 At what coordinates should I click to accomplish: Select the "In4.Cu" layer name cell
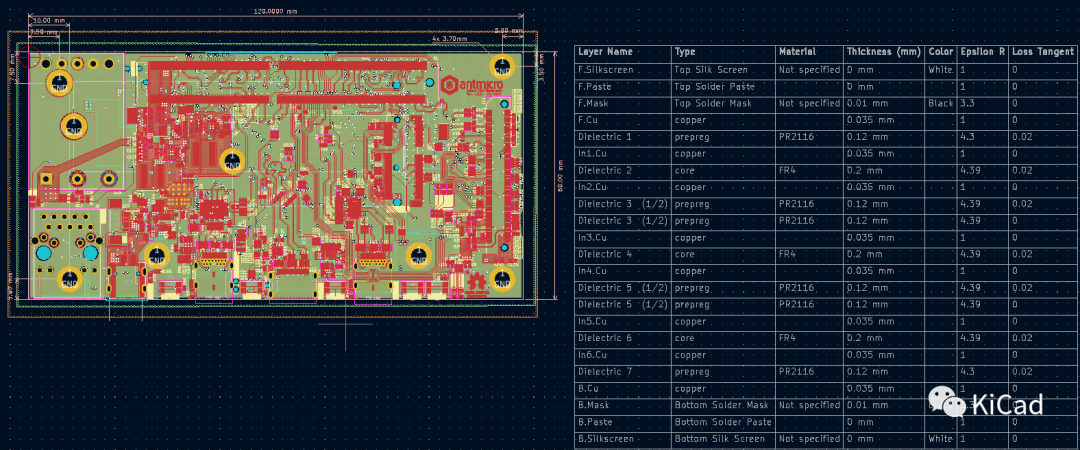click(x=623, y=271)
